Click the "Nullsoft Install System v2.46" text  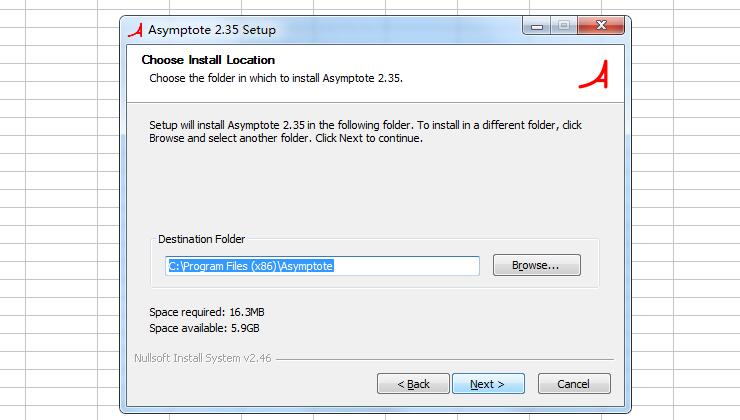point(202,358)
